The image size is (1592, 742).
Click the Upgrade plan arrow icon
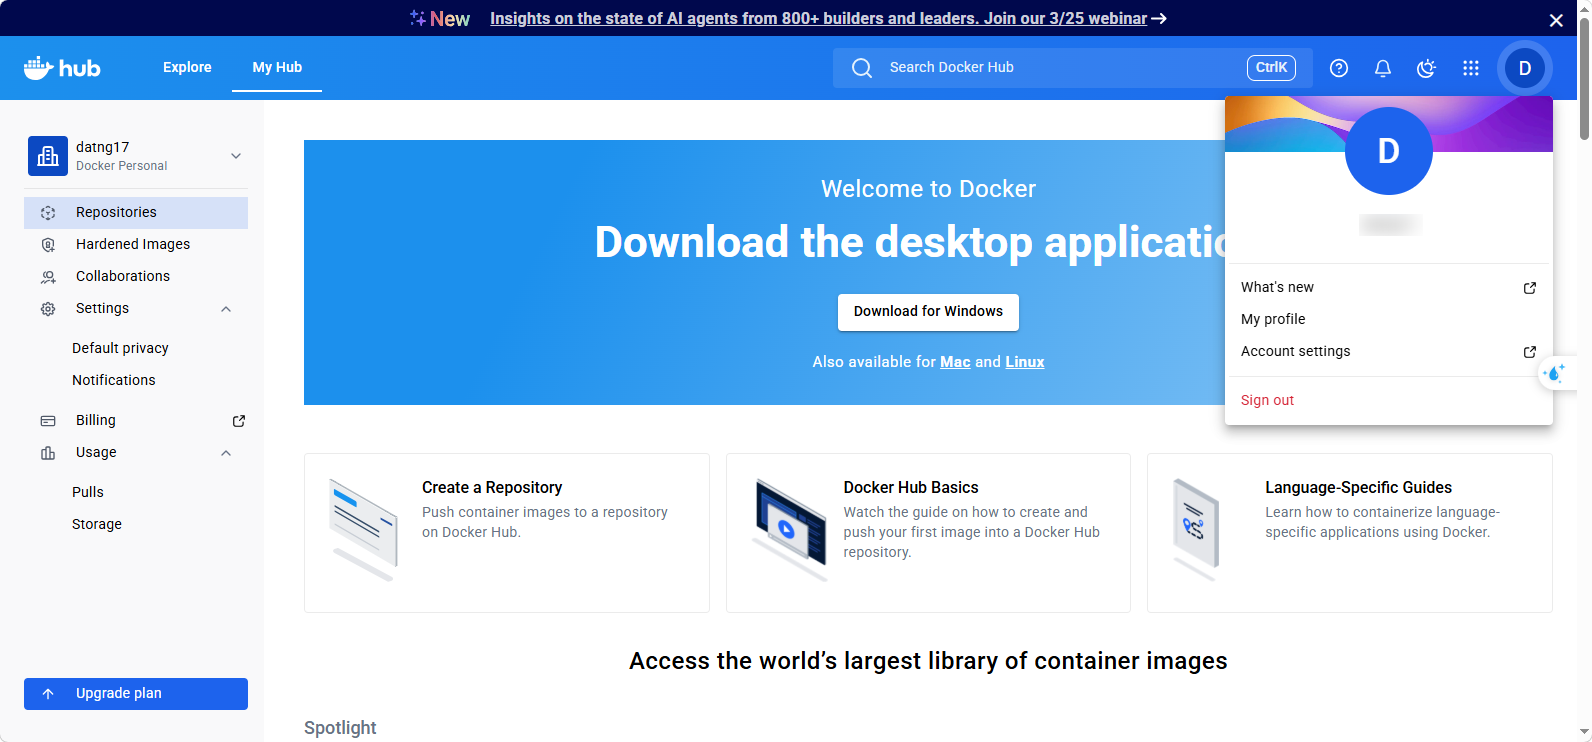(x=48, y=694)
